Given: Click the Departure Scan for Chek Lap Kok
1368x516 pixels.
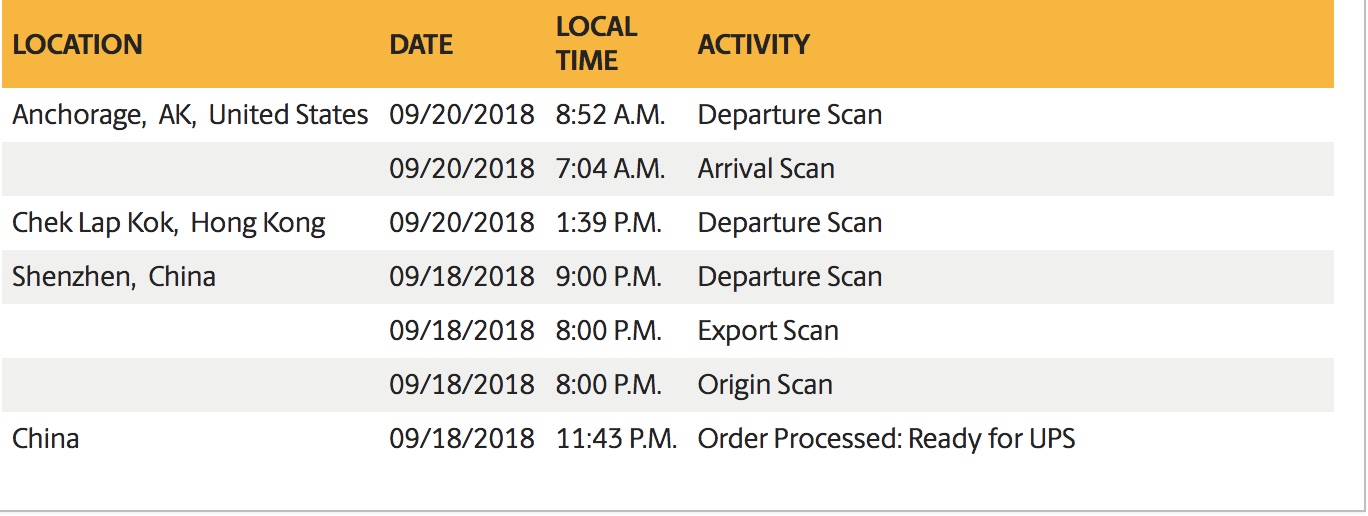Looking at the screenshot, I should point(789,223).
